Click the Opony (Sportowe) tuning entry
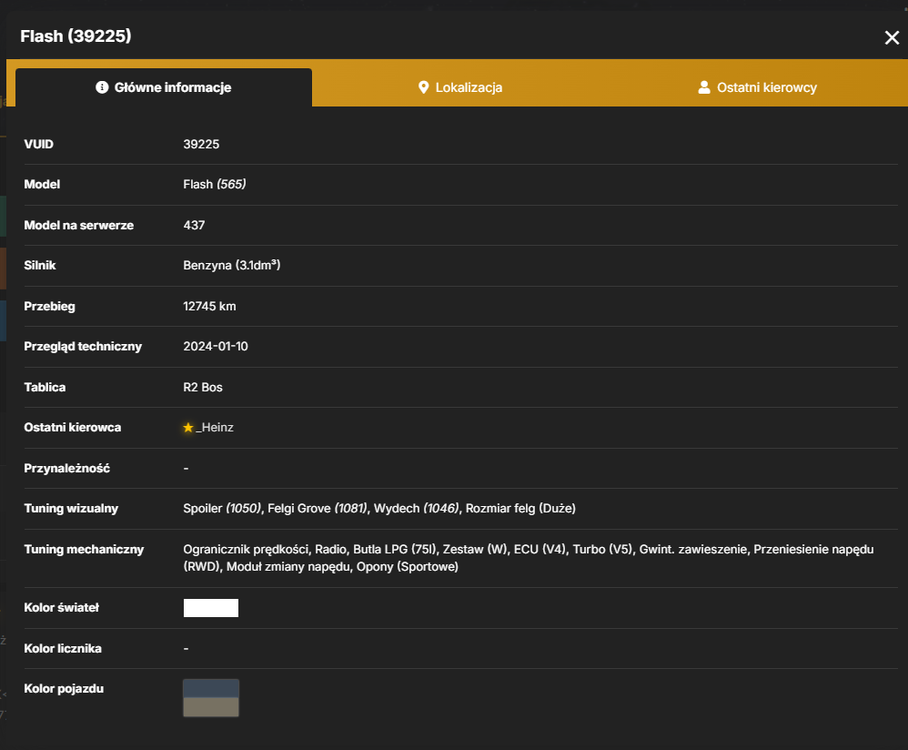This screenshot has height=750, width=908. (407, 567)
